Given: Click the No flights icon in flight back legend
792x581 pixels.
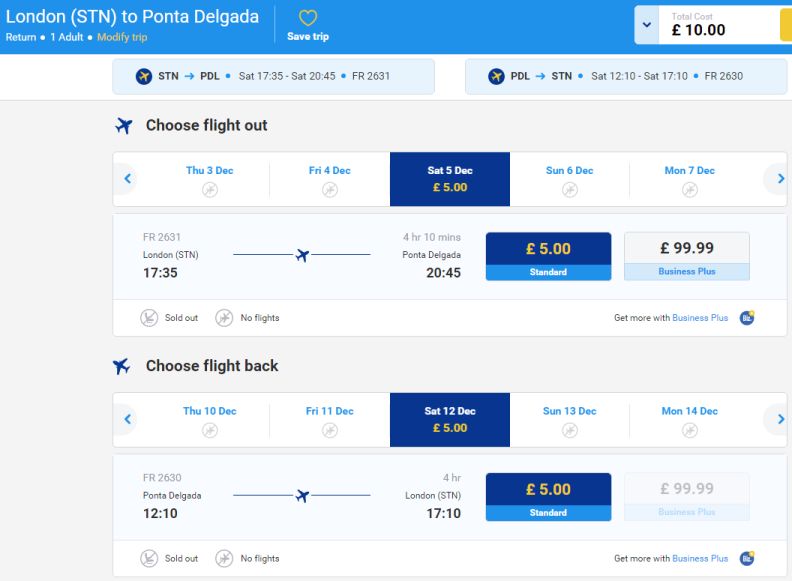Looking at the screenshot, I should pyautogui.click(x=225, y=558).
